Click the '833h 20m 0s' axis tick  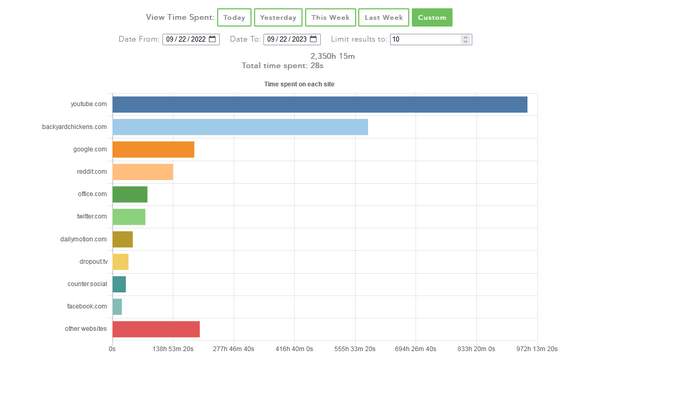(x=476, y=349)
